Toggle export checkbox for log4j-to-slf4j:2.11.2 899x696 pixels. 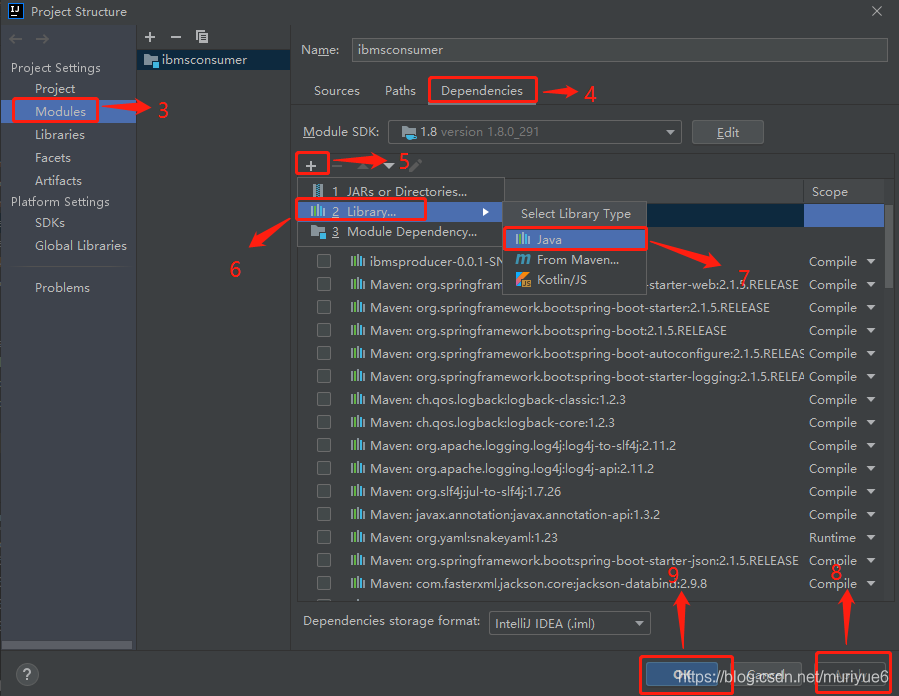tap(324, 445)
